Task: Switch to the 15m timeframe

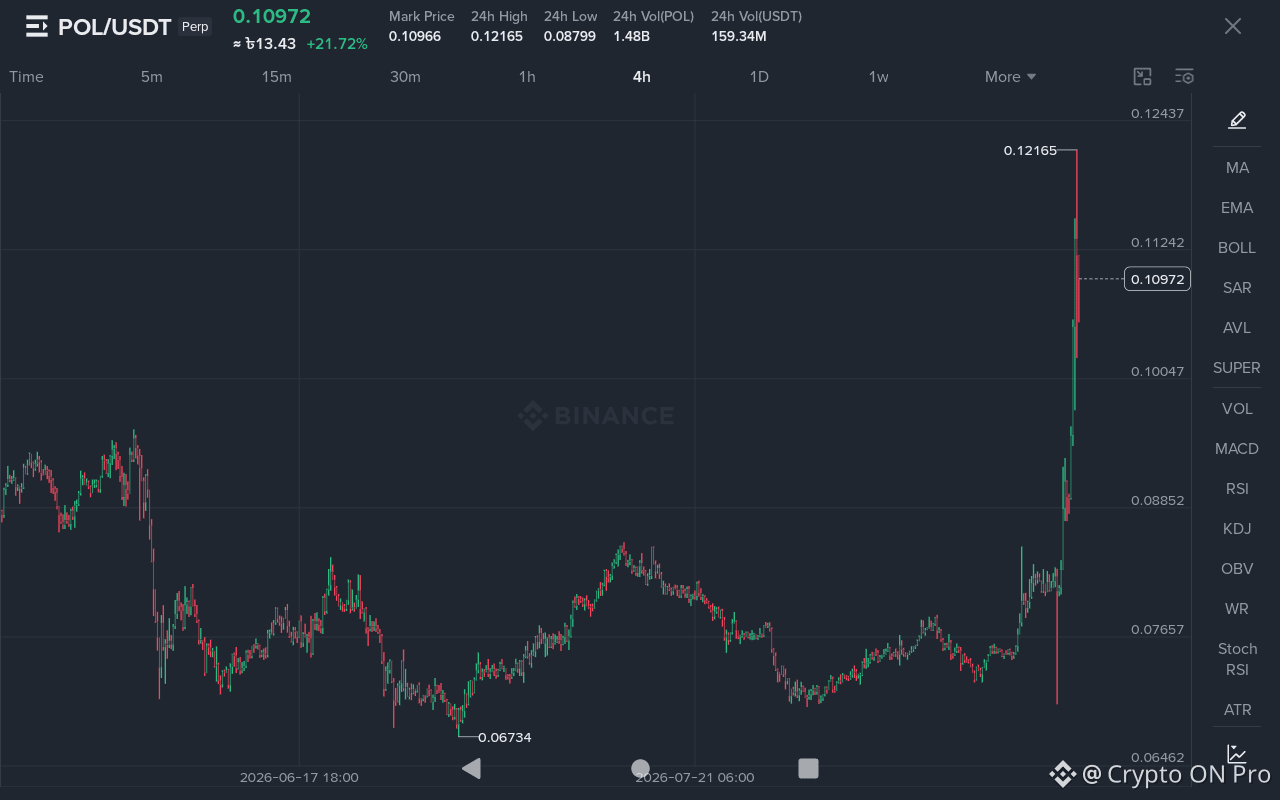Action: tap(277, 77)
